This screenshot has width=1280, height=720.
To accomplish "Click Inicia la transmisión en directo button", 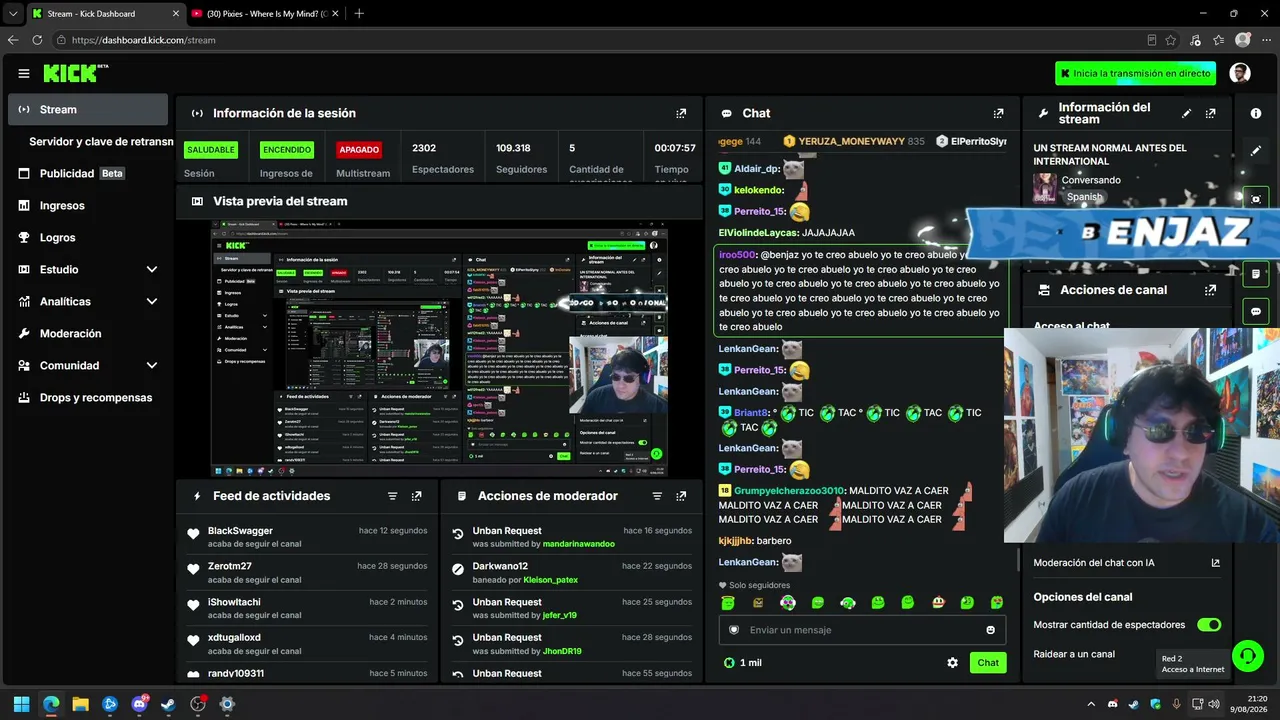I will (x=1136, y=73).
